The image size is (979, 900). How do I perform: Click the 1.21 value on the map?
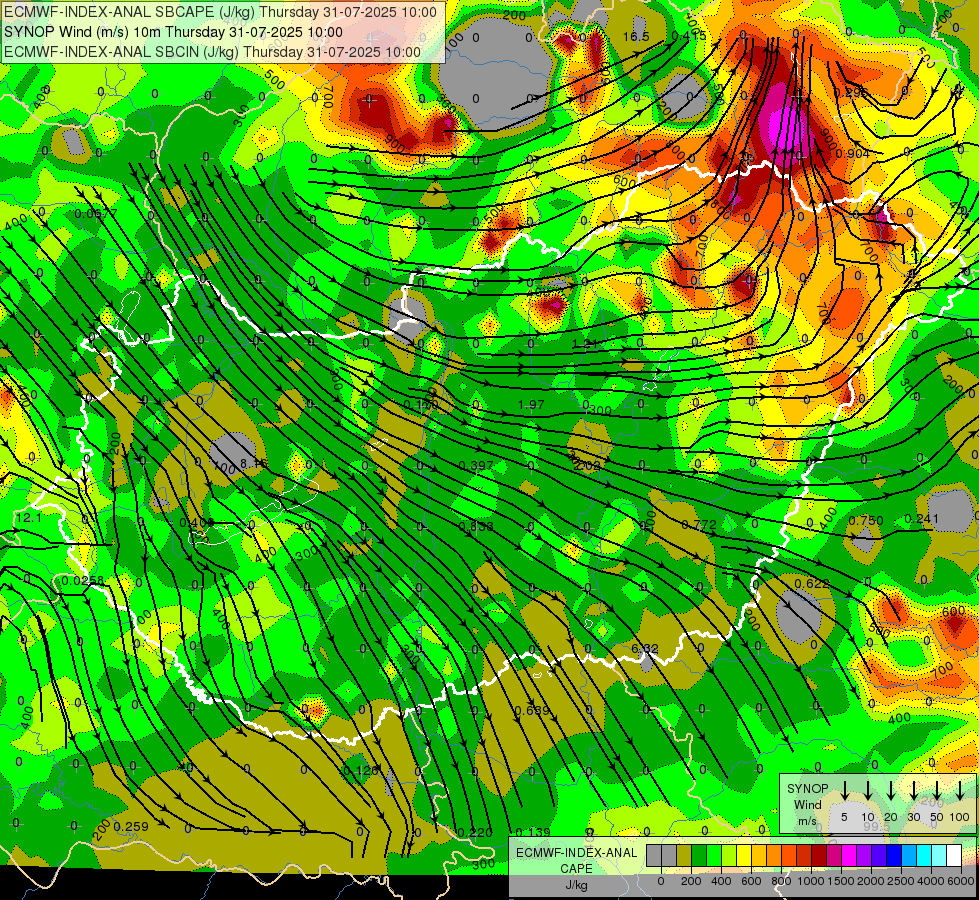tap(586, 344)
